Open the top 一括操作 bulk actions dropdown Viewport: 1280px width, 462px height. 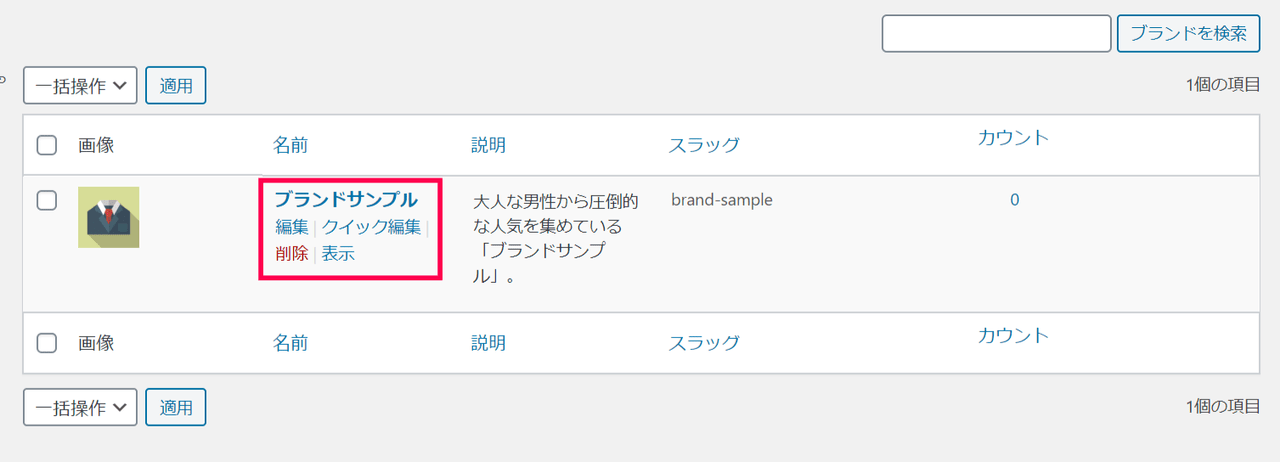click(x=80, y=85)
